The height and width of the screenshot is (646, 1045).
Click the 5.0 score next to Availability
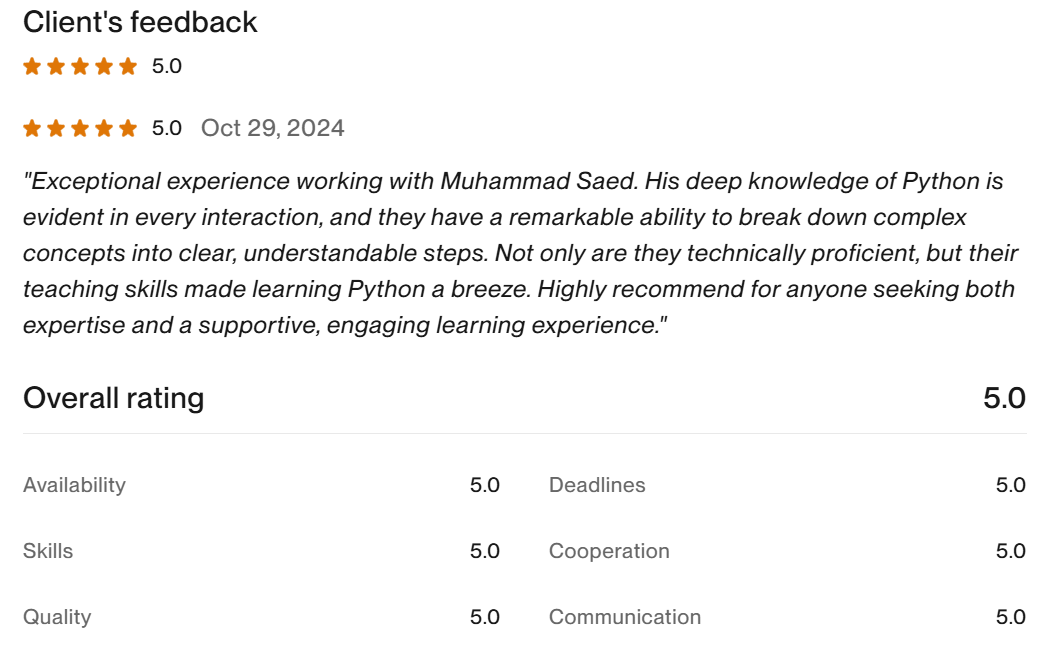click(484, 485)
